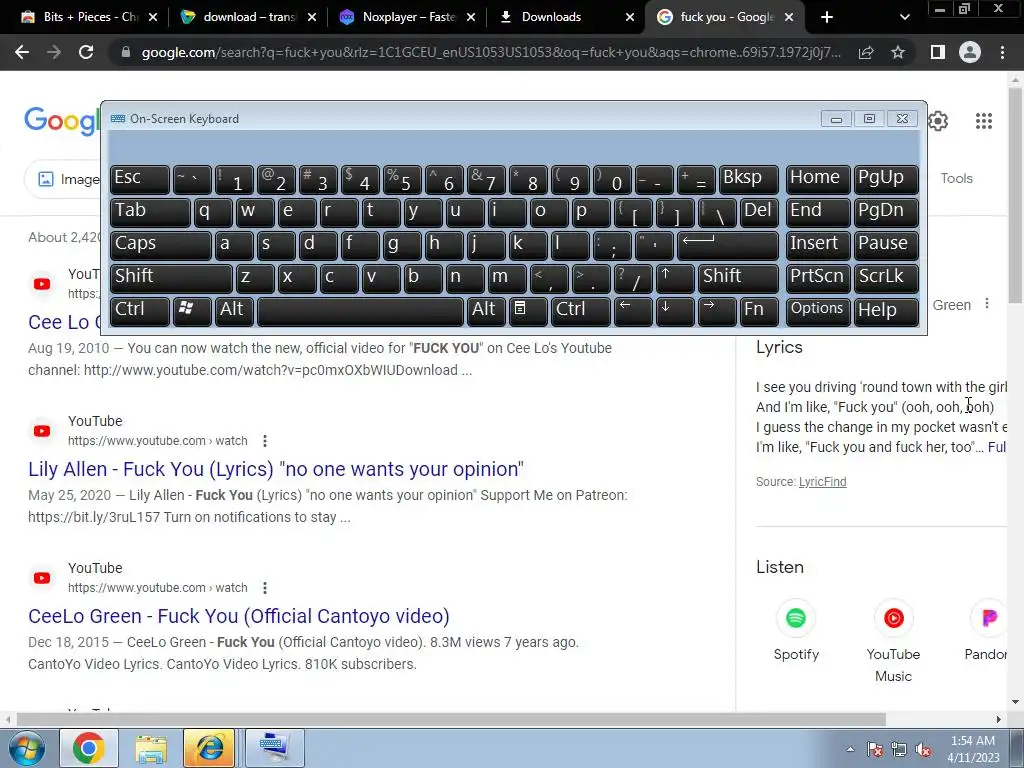Open Chrome from the taskbar
The image size is (1024, 768).
(x=88, y=748)
